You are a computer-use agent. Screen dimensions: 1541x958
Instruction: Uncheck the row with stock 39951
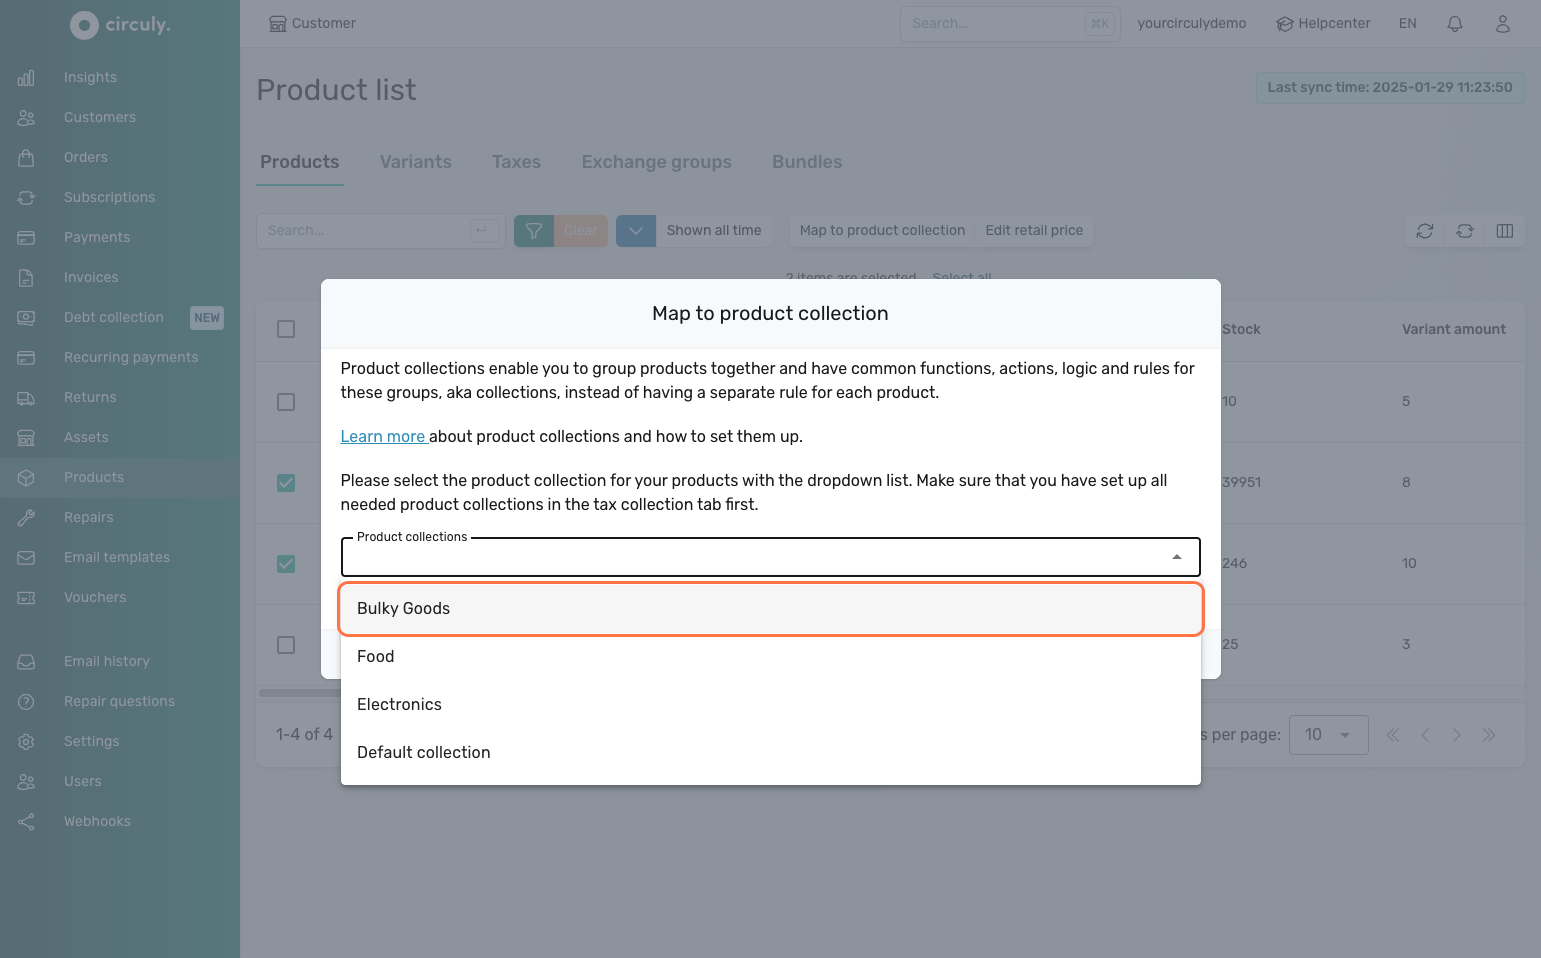(x=286, y=483)
